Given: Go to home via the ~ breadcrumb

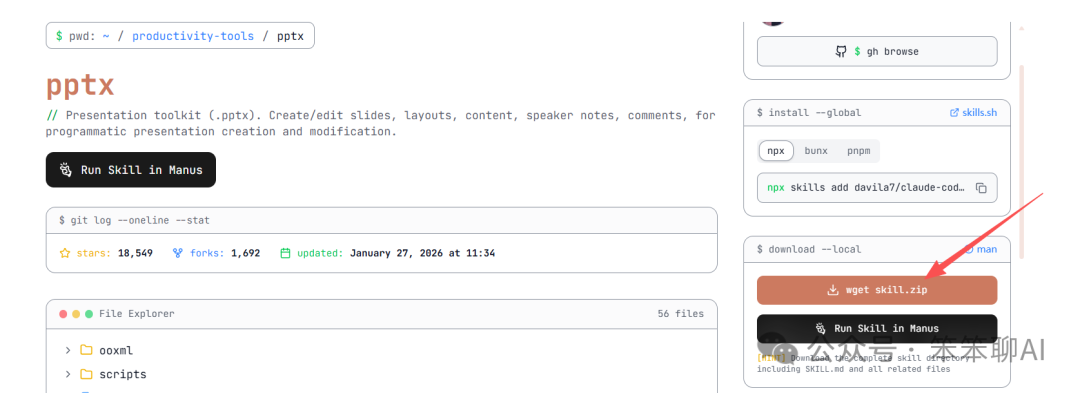Looking at the screenshot, I should coord(106,36).
